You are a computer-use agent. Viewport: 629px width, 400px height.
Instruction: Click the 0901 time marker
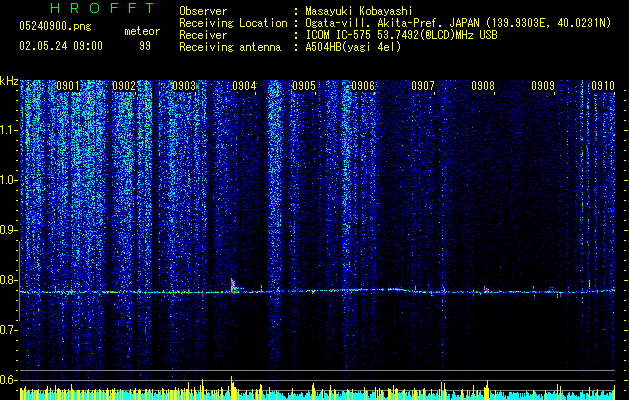coord(68,86)
